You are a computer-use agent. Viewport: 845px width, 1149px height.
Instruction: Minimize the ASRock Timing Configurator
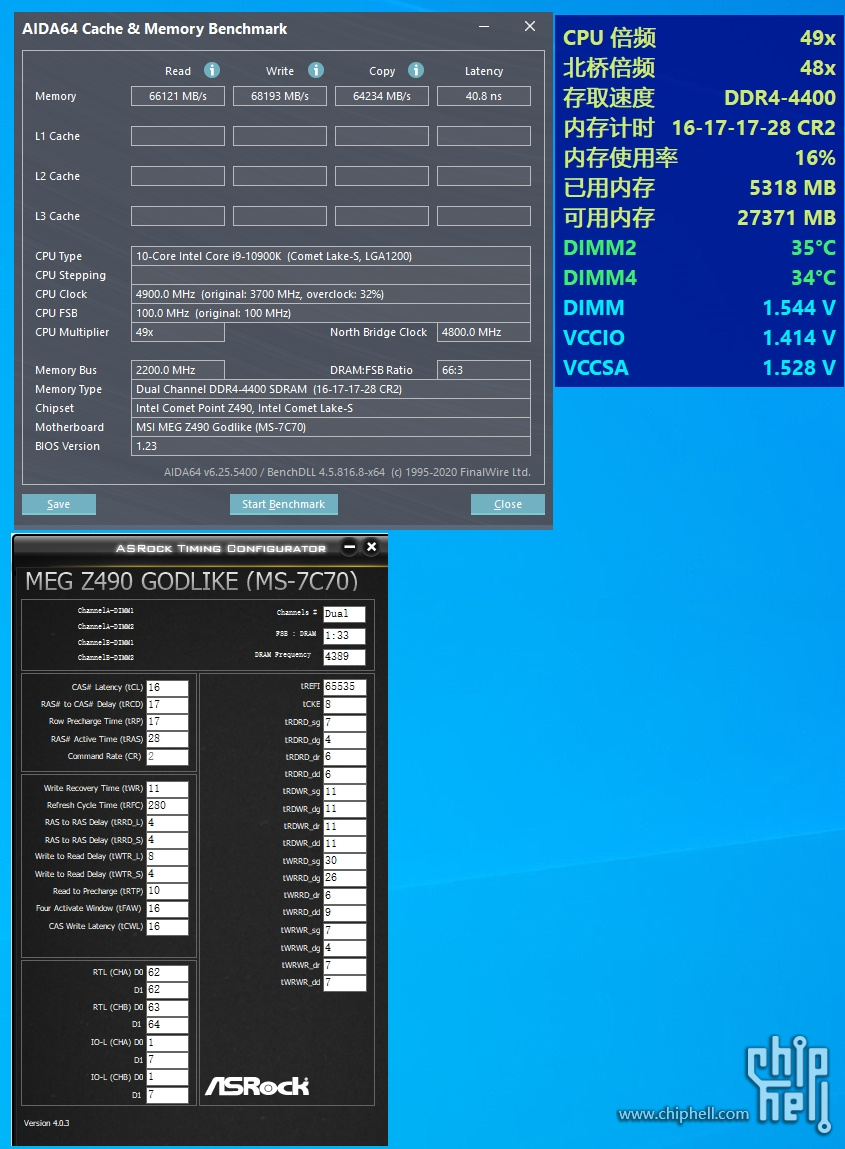(x=350, y=547)
